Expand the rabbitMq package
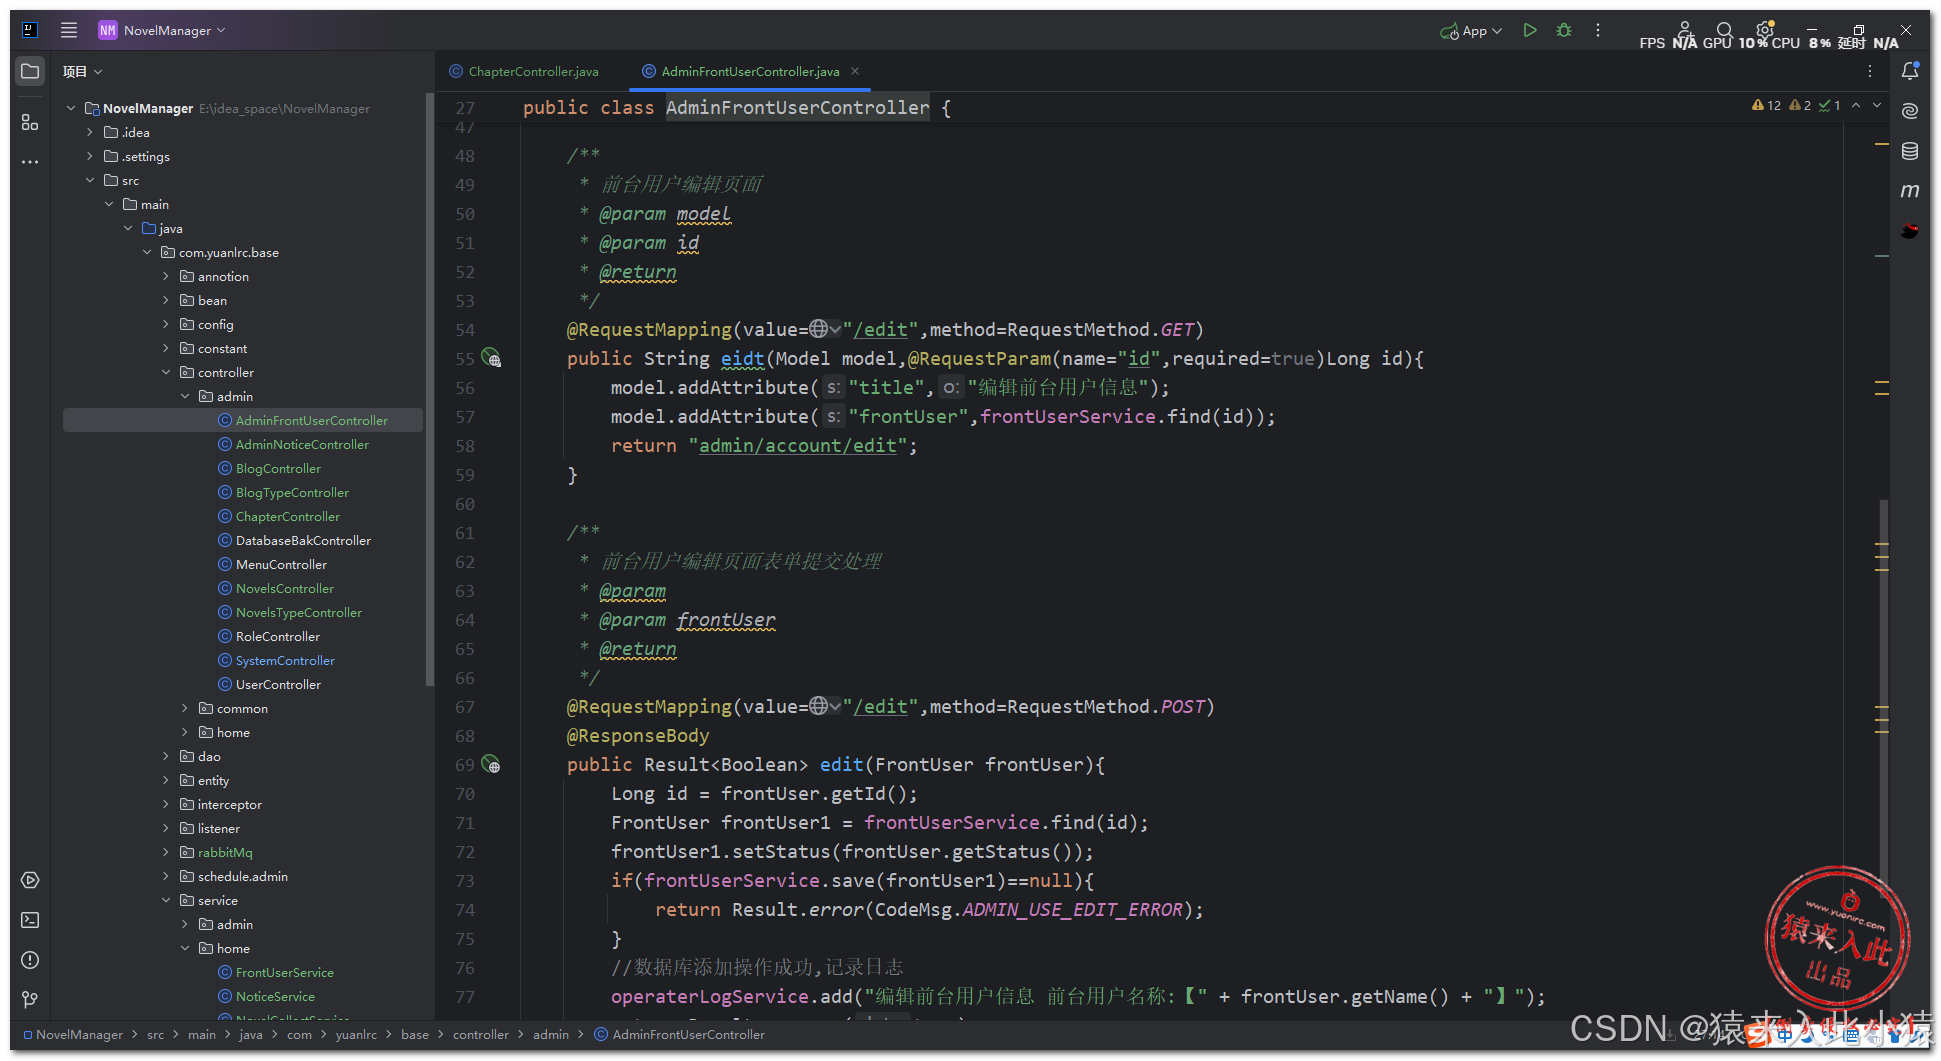Screen dimensions: 1941x1061 [166, 852]
